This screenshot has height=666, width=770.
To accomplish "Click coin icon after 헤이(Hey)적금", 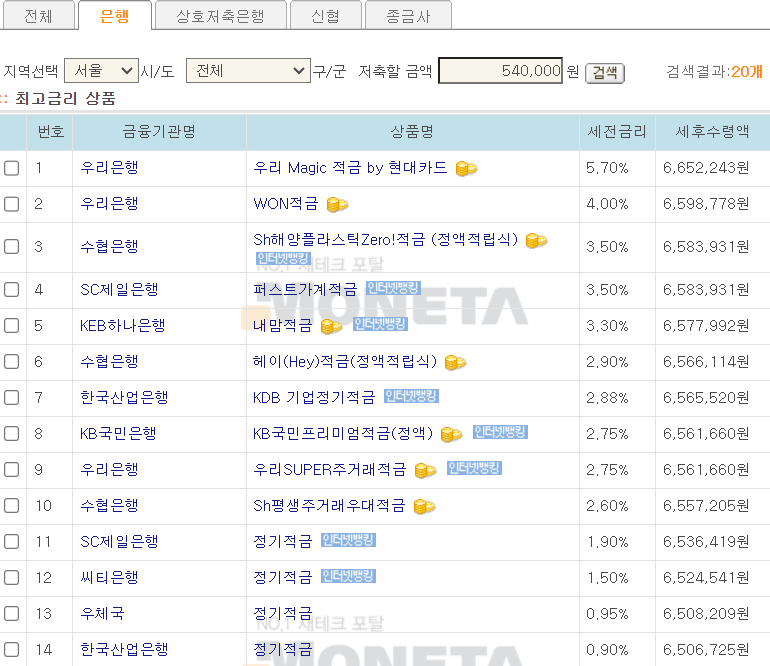I will pyautogui.click(x=455, y=362).
